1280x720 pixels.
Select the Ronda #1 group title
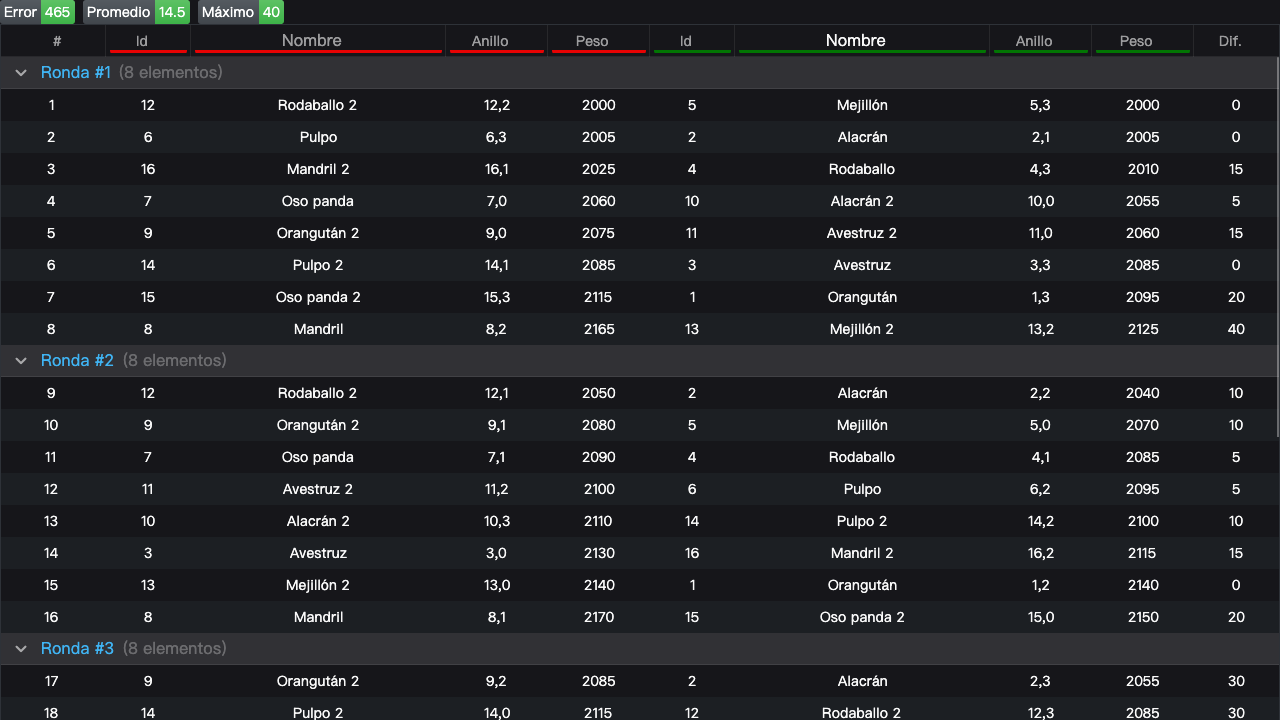[76, 73]
